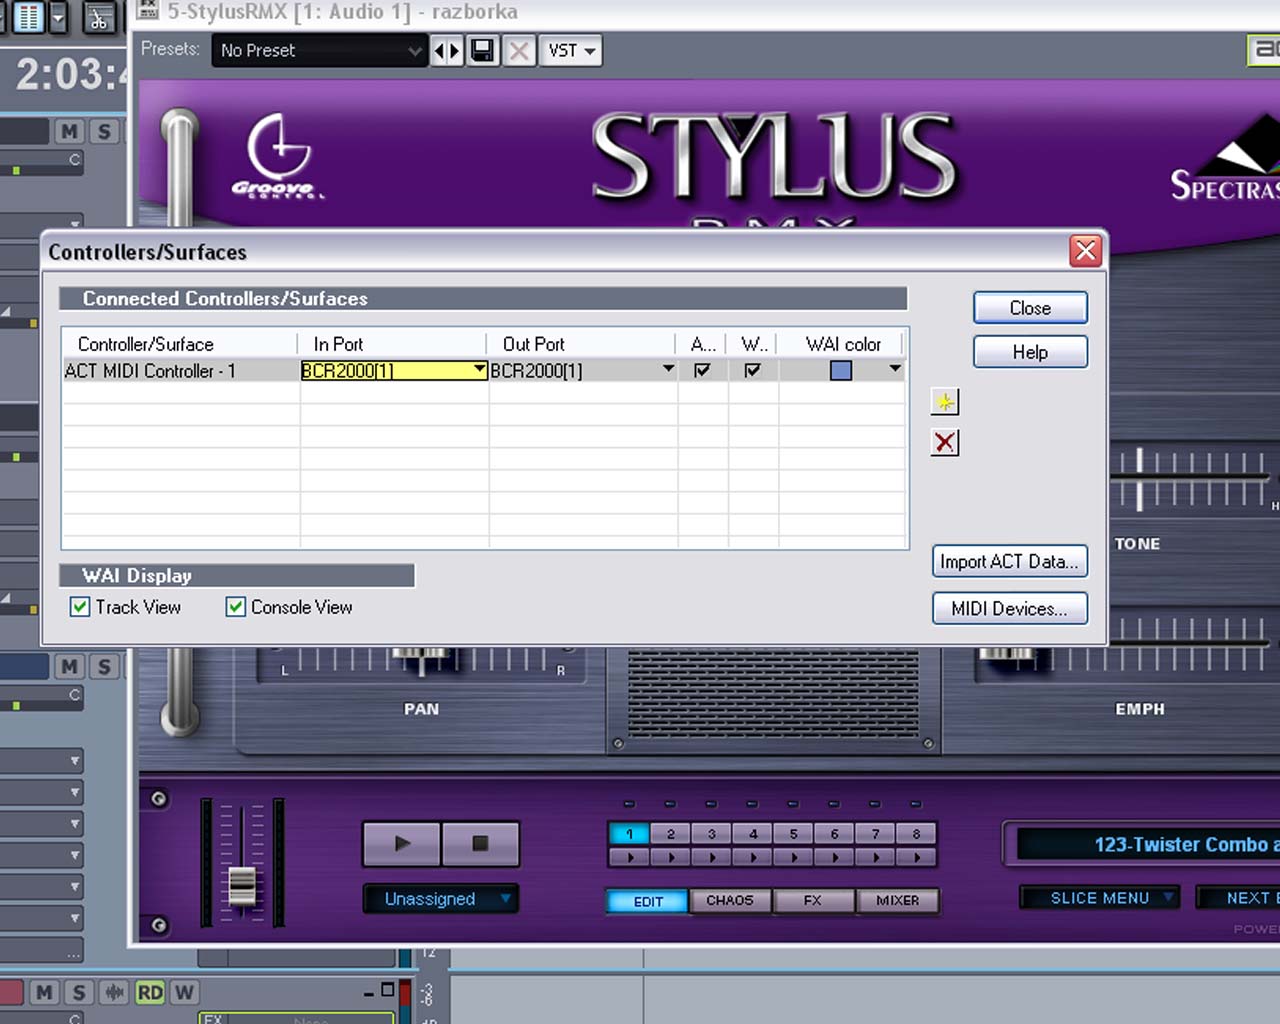This screenshot has height=1024, width=1280.
Task: Uncheck the ACT column checkbox for BCR2000
Action: click(x=702, y=370)
